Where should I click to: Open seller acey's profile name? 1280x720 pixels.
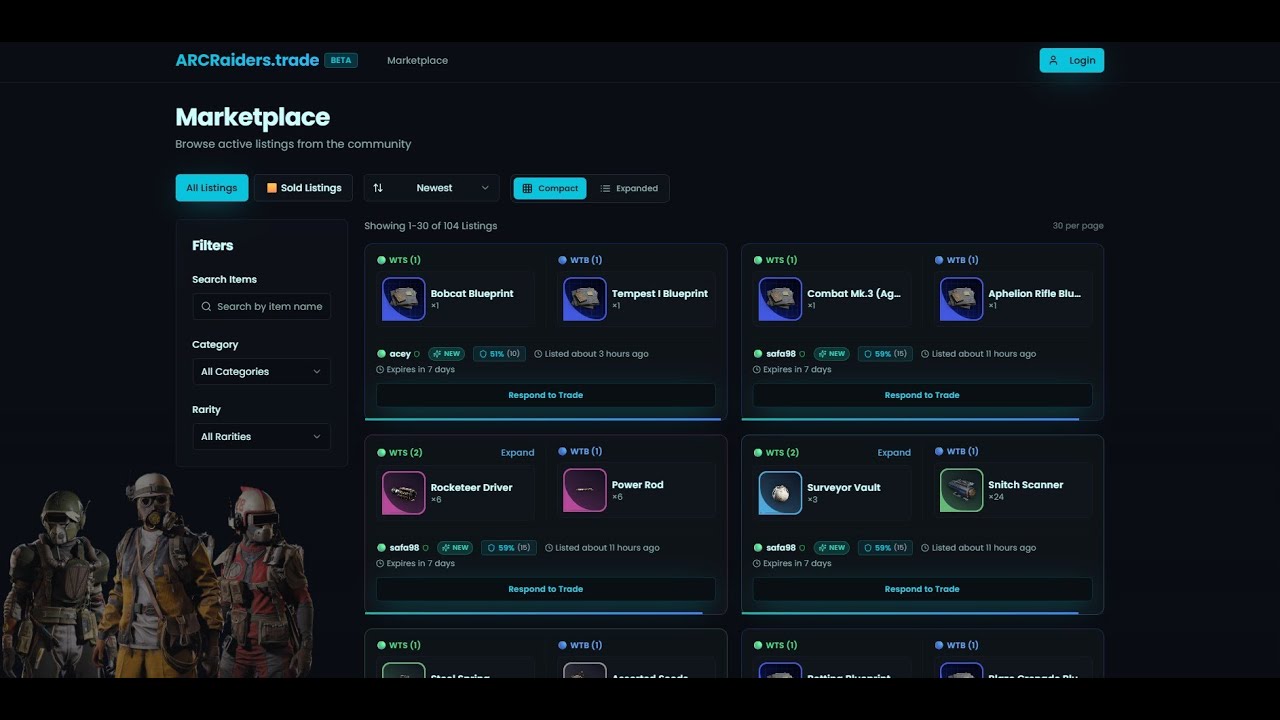(x=400, y=354)
